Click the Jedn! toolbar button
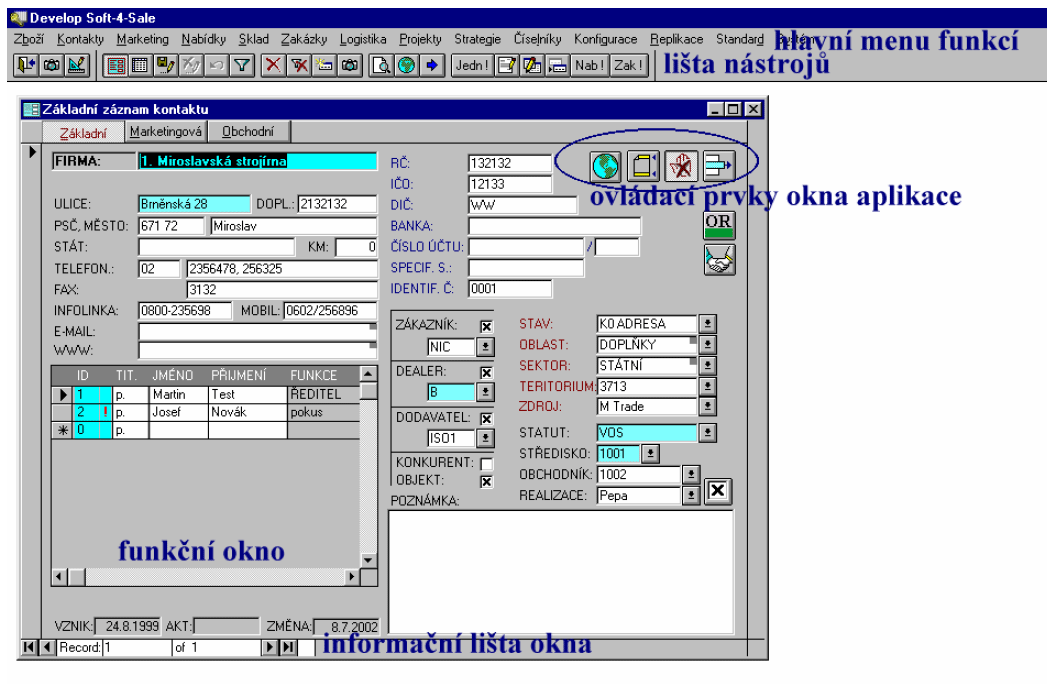This screenshot has width=1054, height=684. point(473,66)
